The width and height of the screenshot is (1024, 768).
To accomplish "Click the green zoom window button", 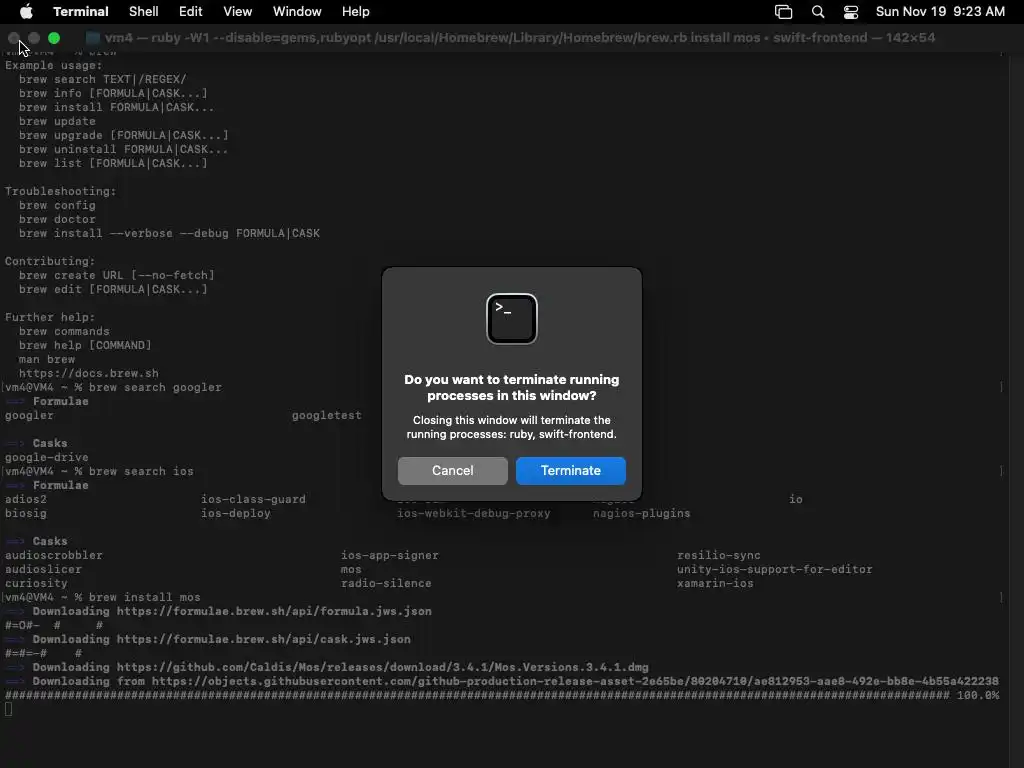I will [54, 38].
